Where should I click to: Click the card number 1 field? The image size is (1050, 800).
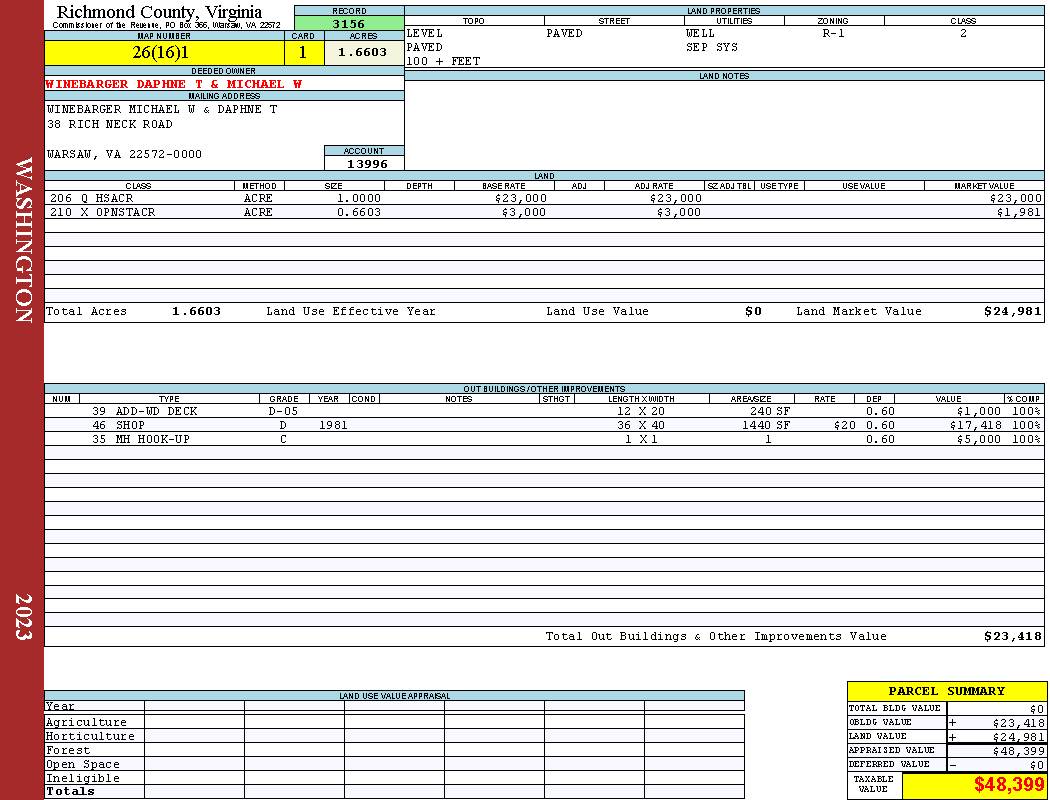click(303, 52)
